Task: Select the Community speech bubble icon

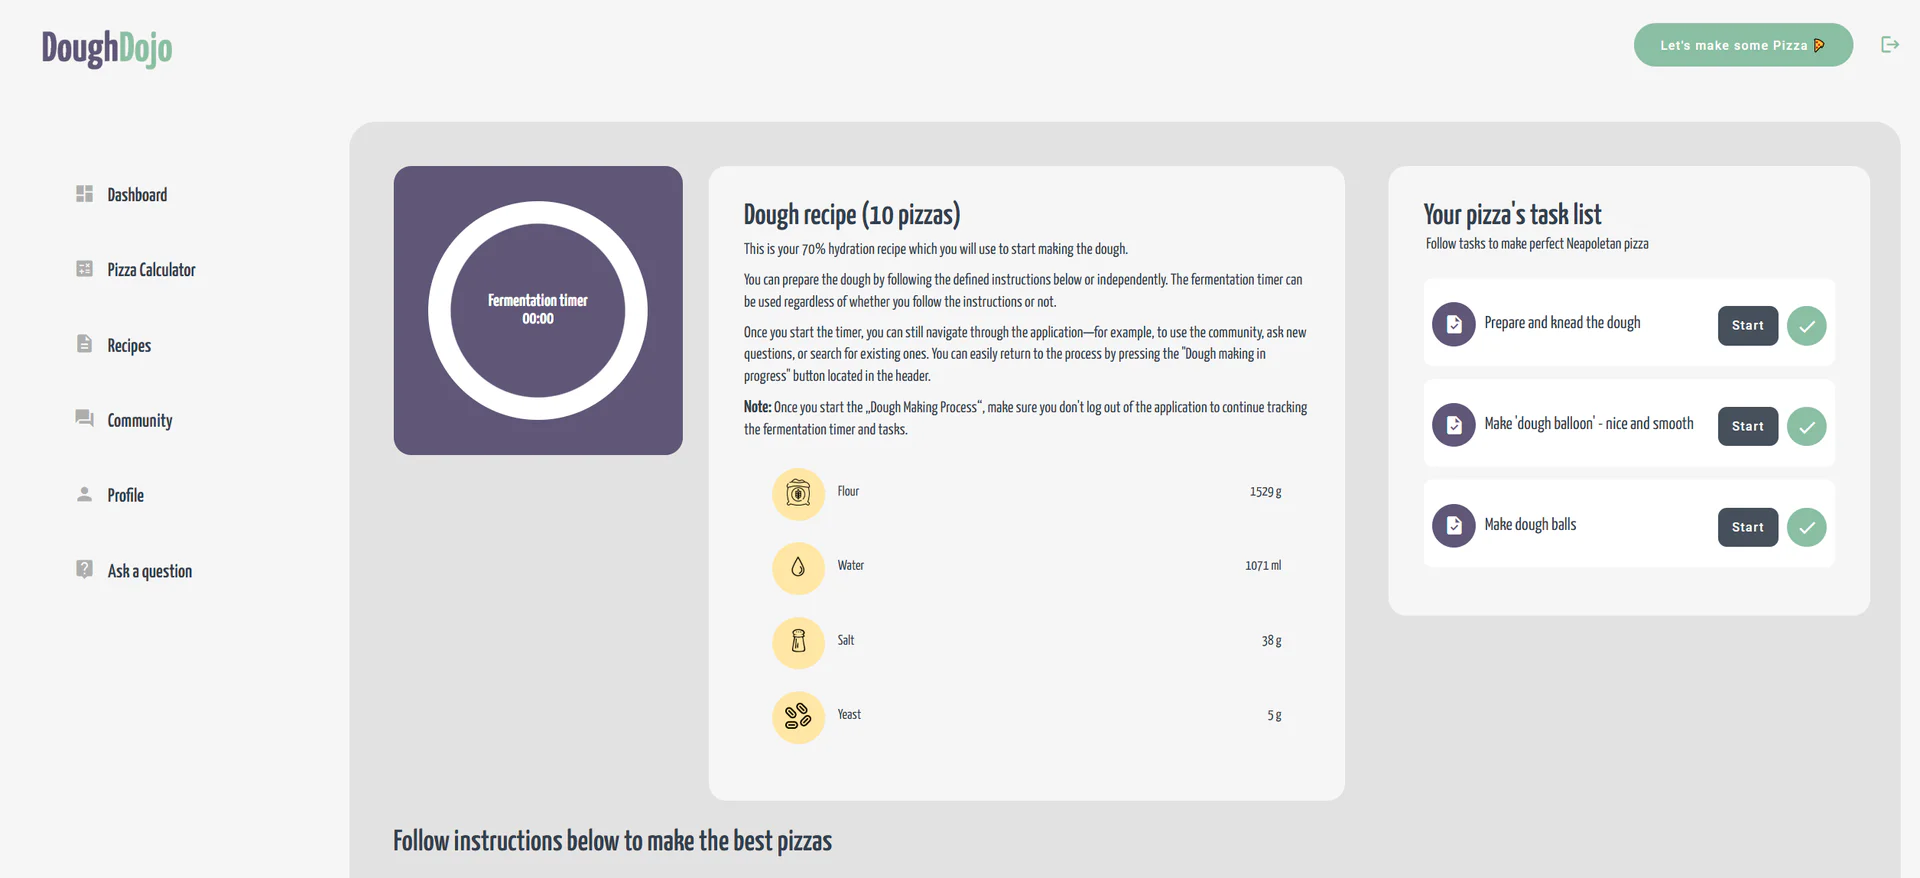Action: [x=84, y=418]
